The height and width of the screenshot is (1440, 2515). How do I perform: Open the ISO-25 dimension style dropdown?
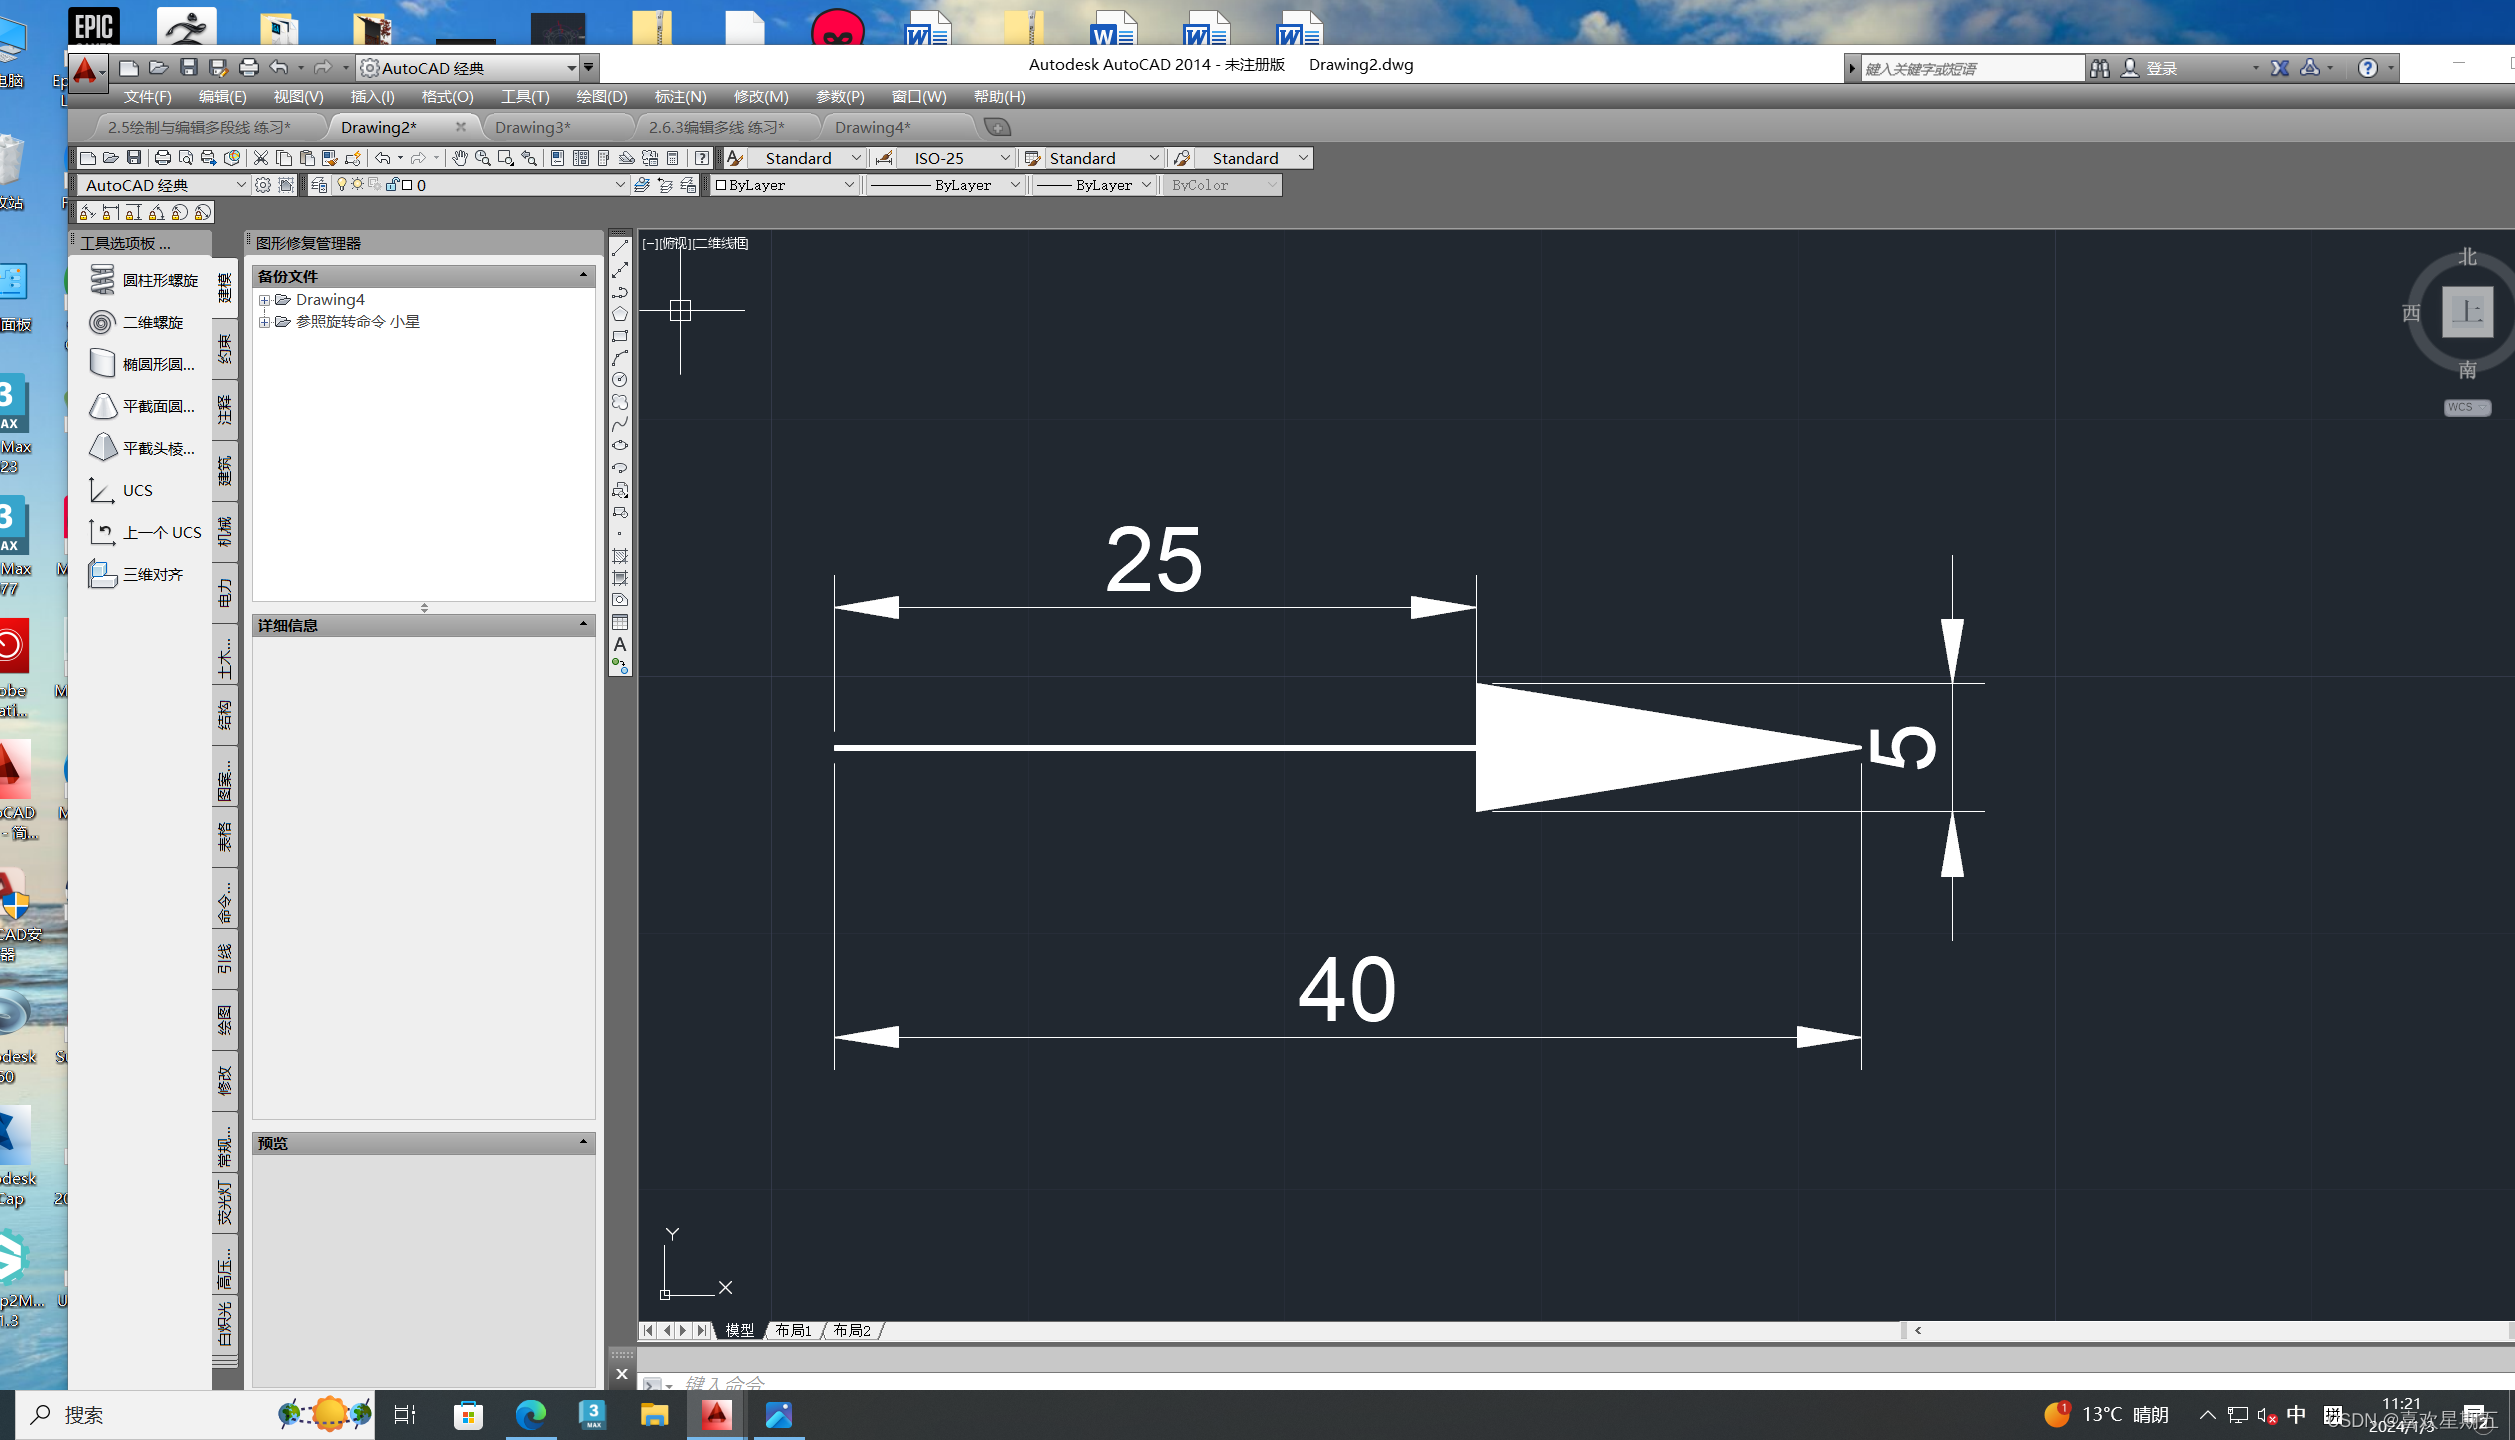[1005, 158]
